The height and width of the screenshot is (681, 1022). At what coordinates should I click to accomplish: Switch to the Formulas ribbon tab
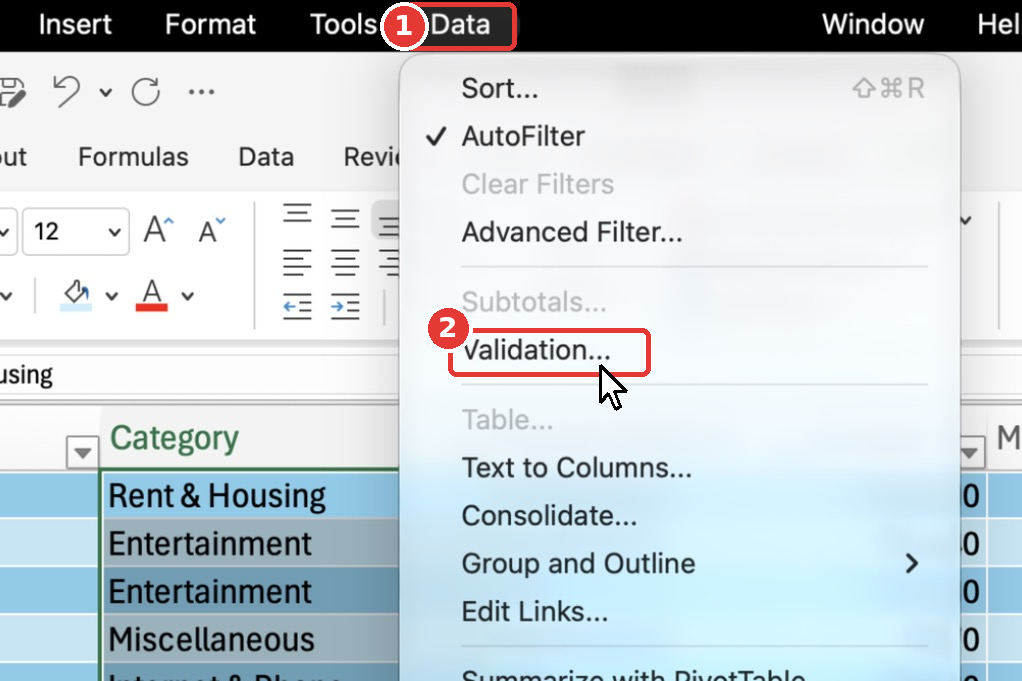(133, 157)
